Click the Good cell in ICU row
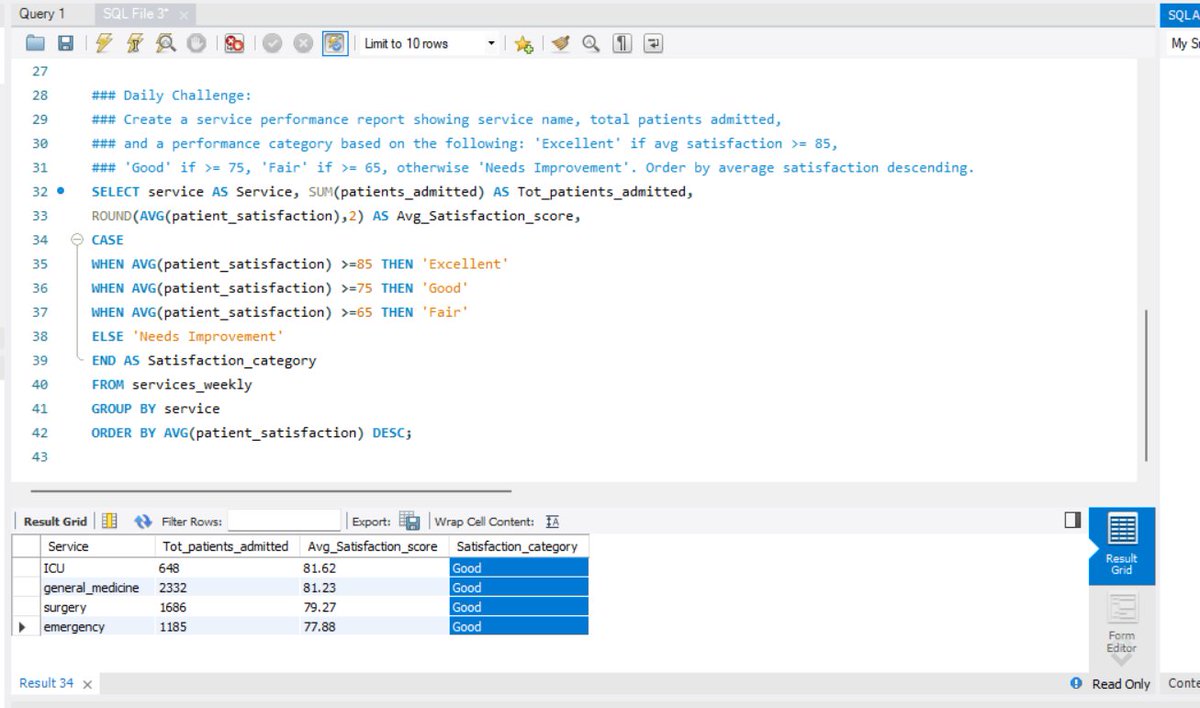This screenshot has width=1200, height=708. [x=519, y=568]
